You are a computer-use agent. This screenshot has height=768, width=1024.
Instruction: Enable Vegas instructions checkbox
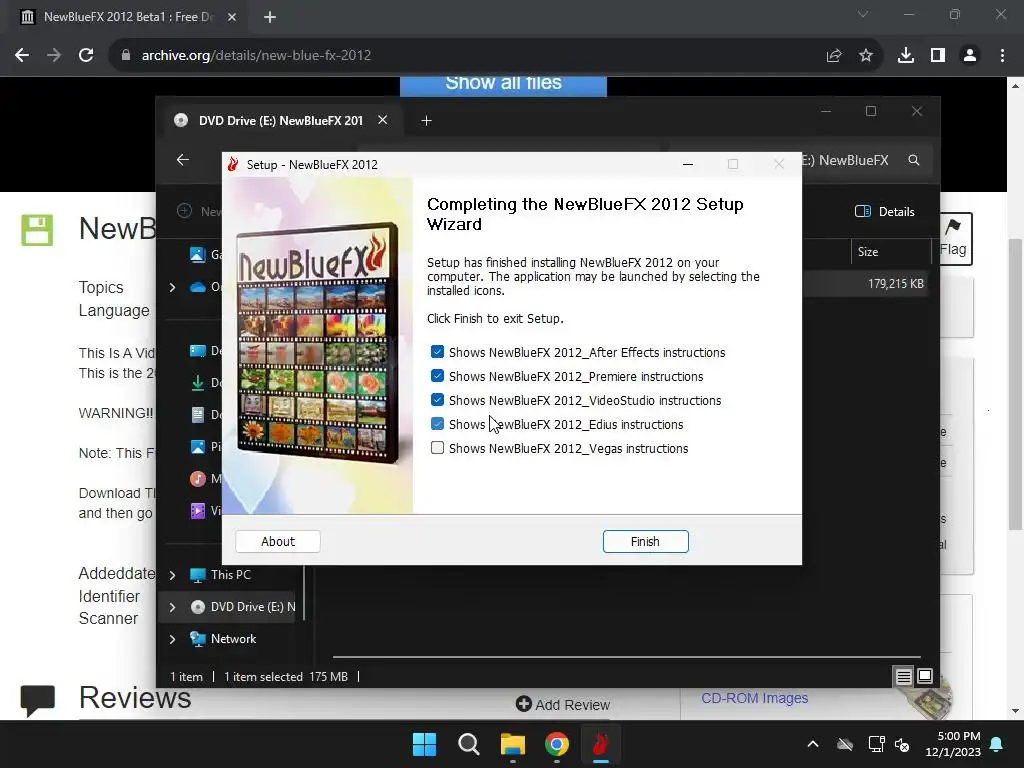pos(438,448)
